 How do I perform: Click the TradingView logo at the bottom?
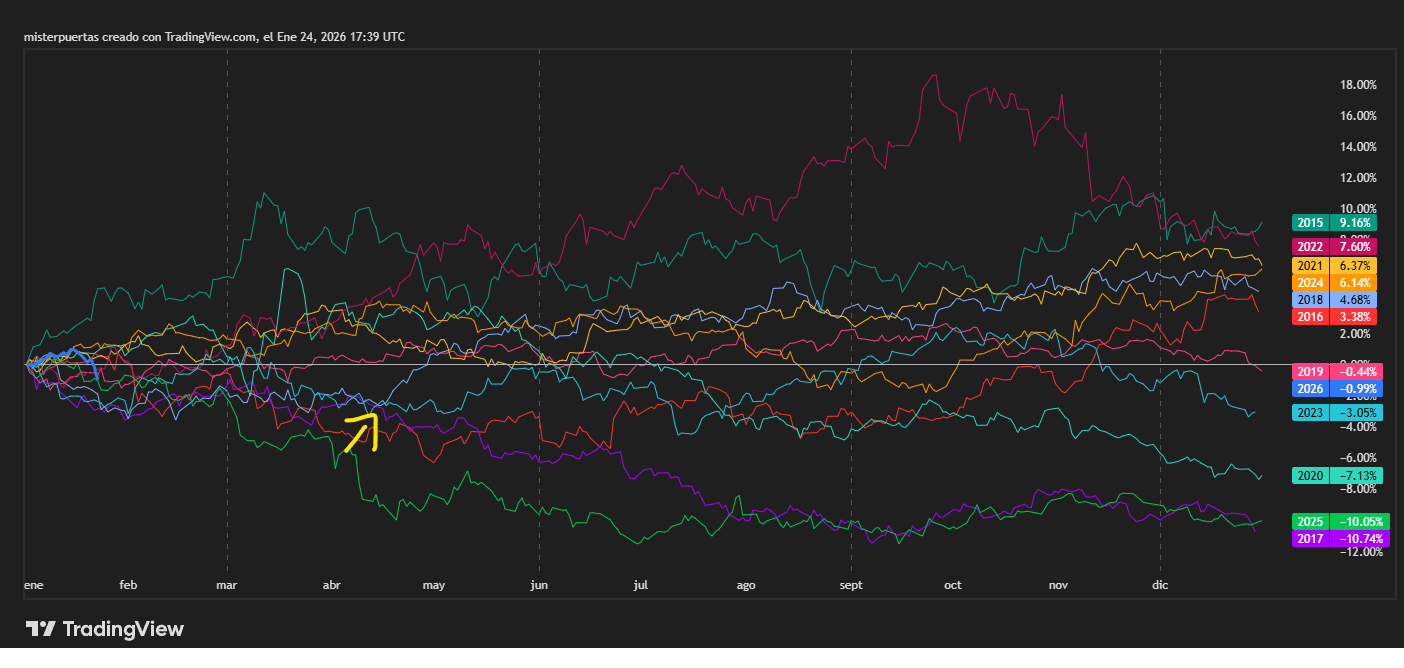(105, 629)
